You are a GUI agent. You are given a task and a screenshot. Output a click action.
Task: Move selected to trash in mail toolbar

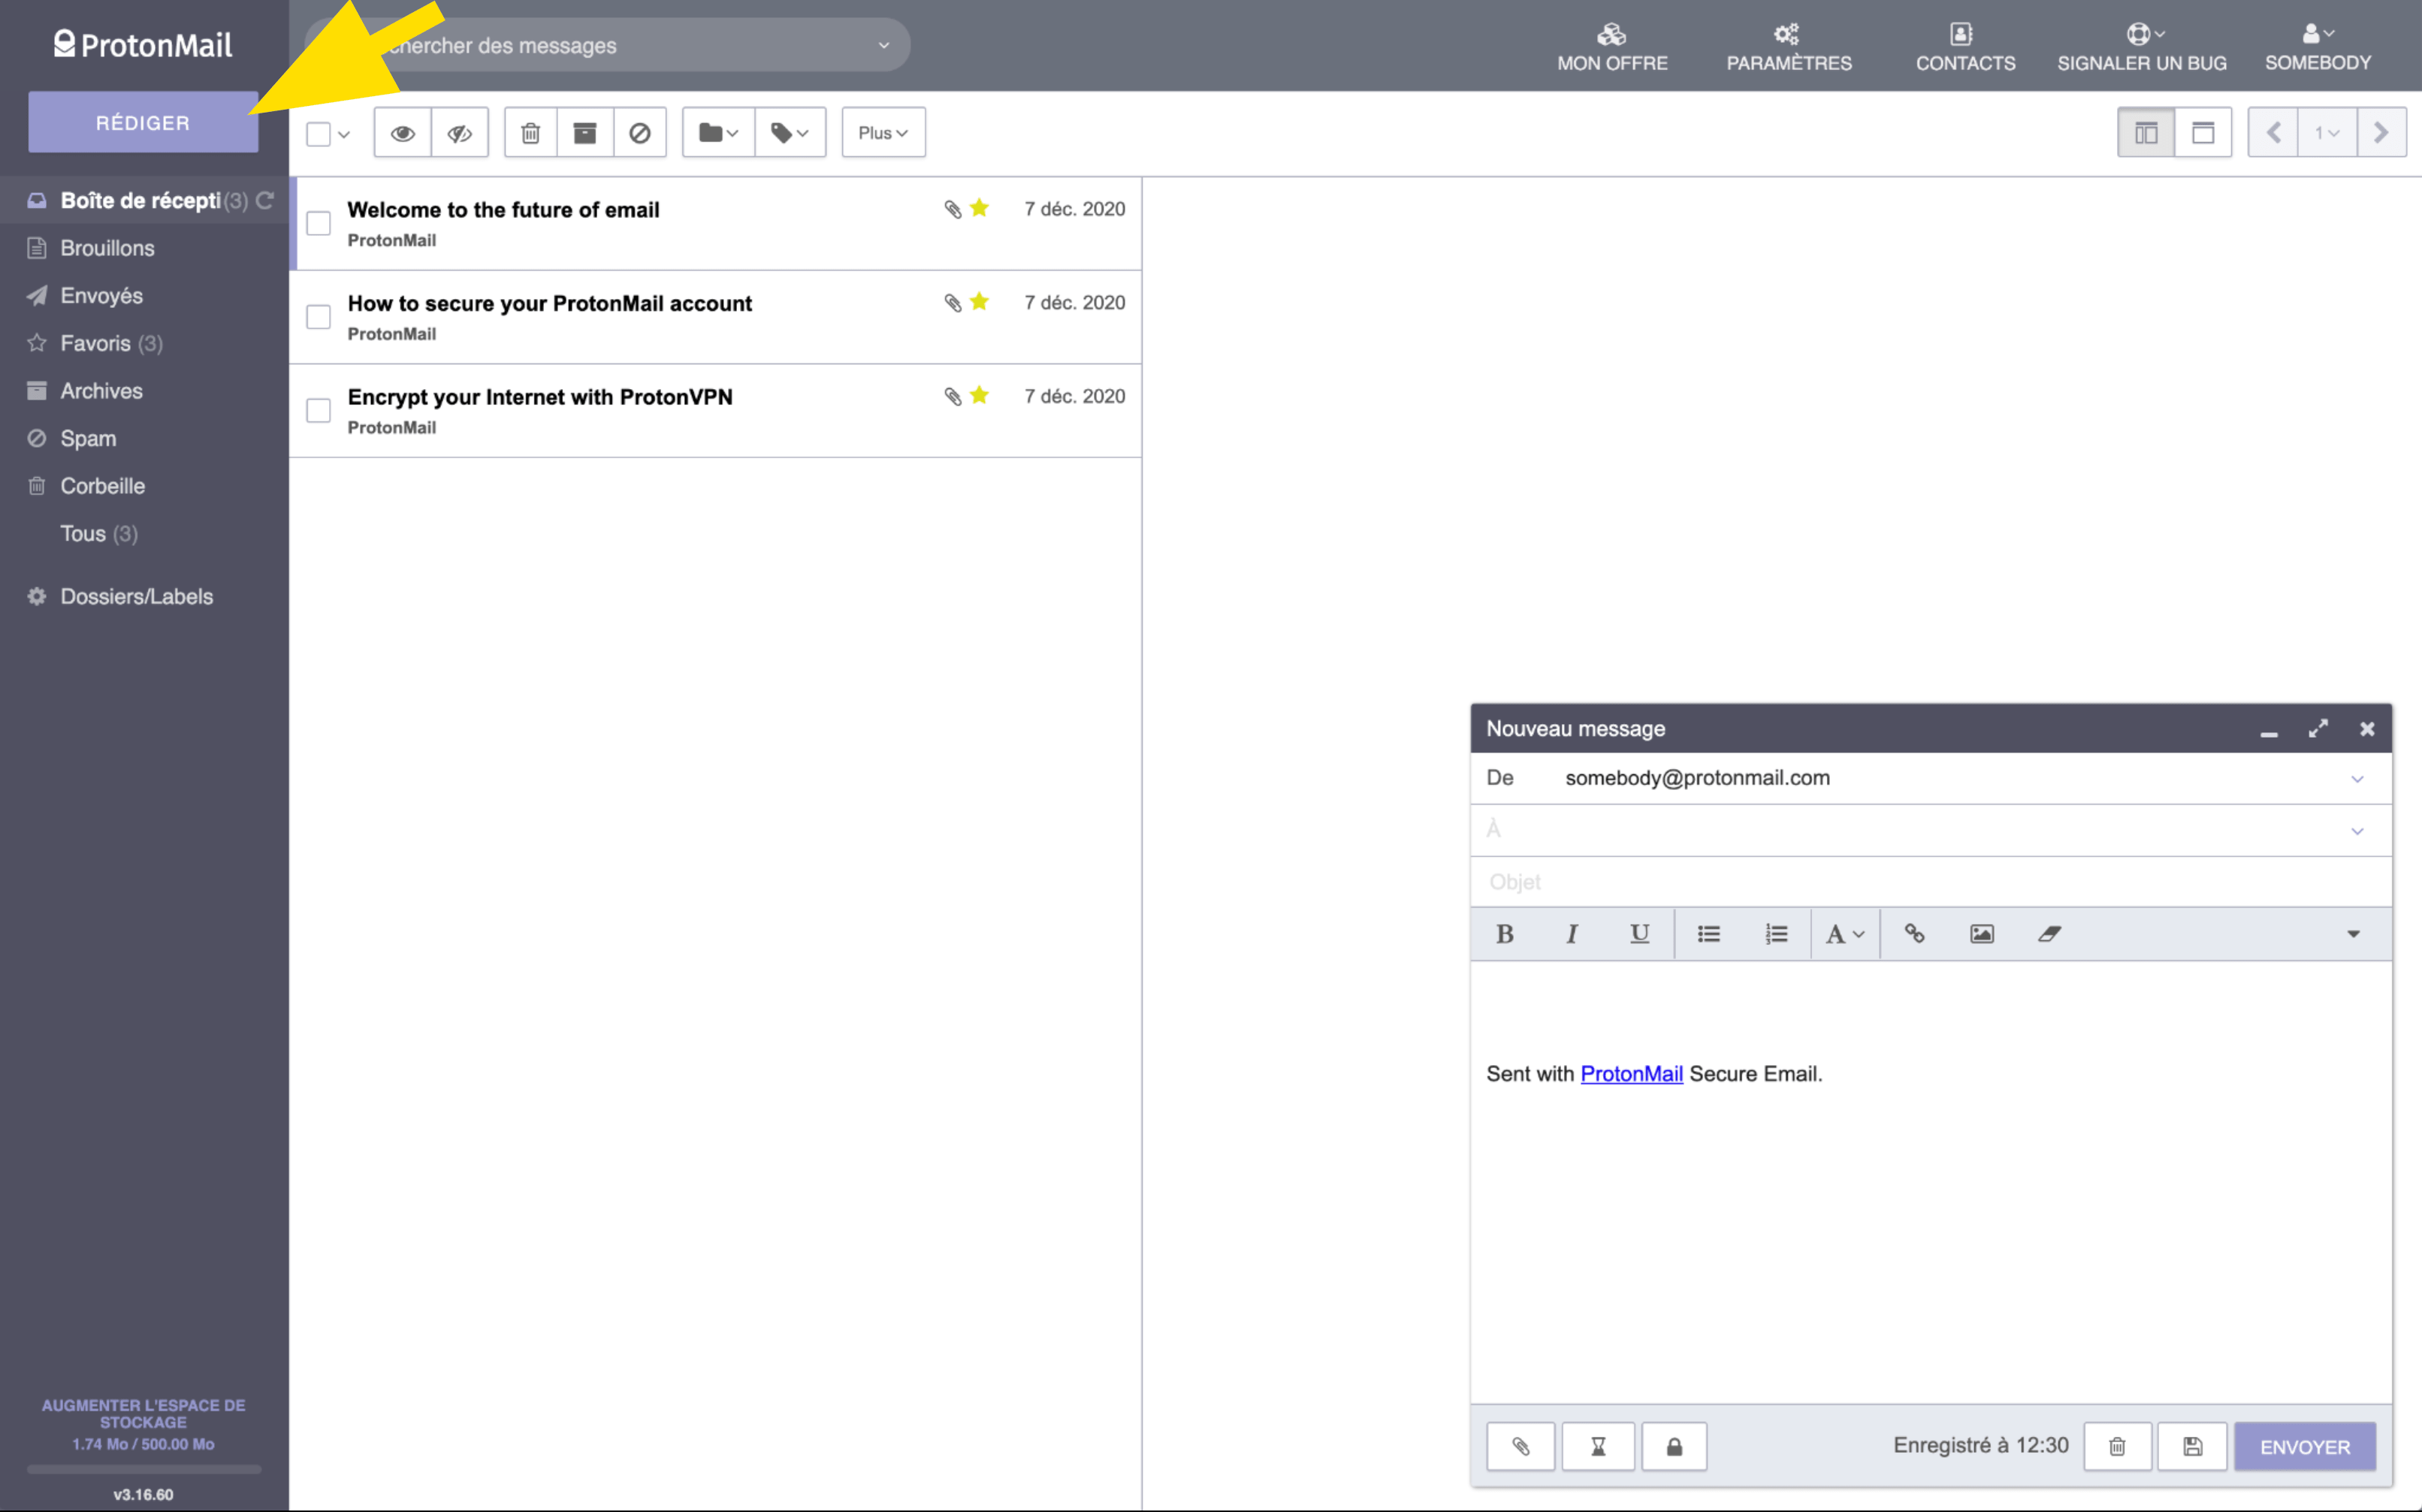(531, 133)
